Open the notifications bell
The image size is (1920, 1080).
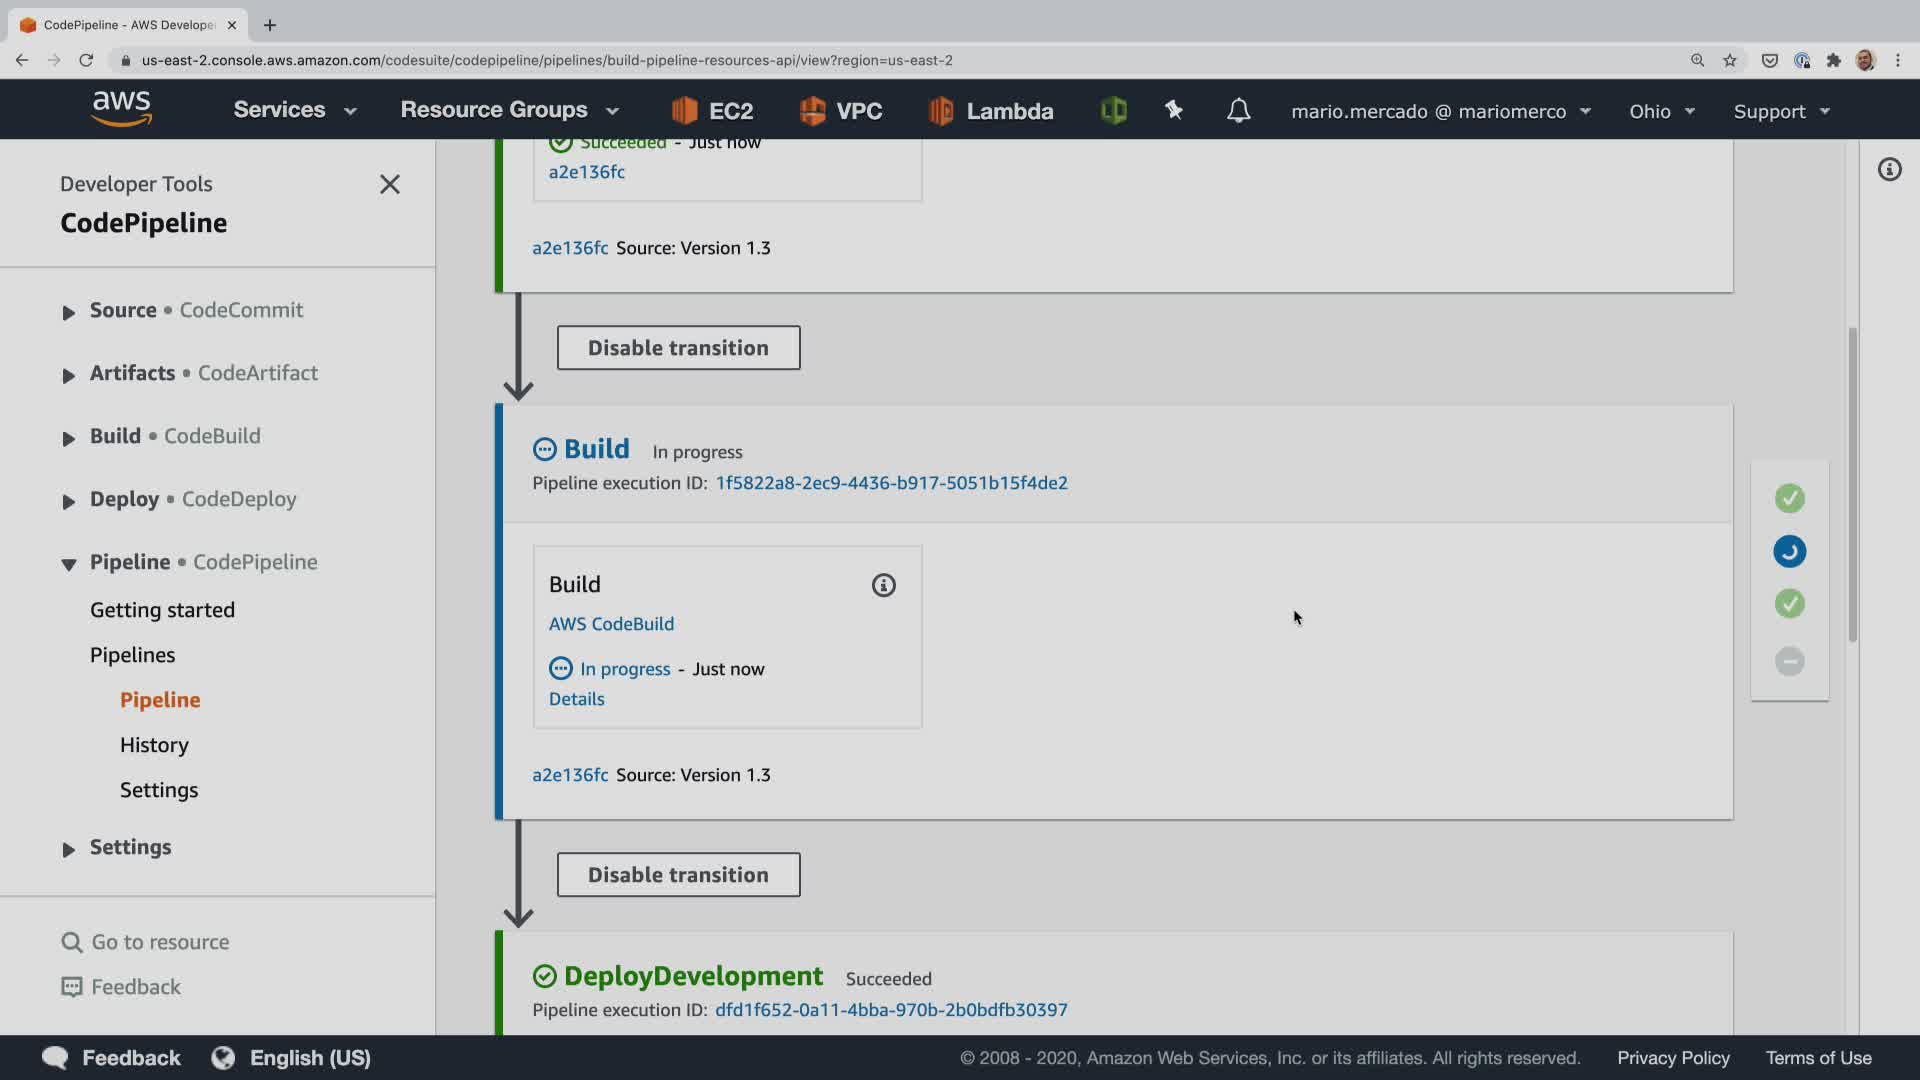[x=1238, y=110]
